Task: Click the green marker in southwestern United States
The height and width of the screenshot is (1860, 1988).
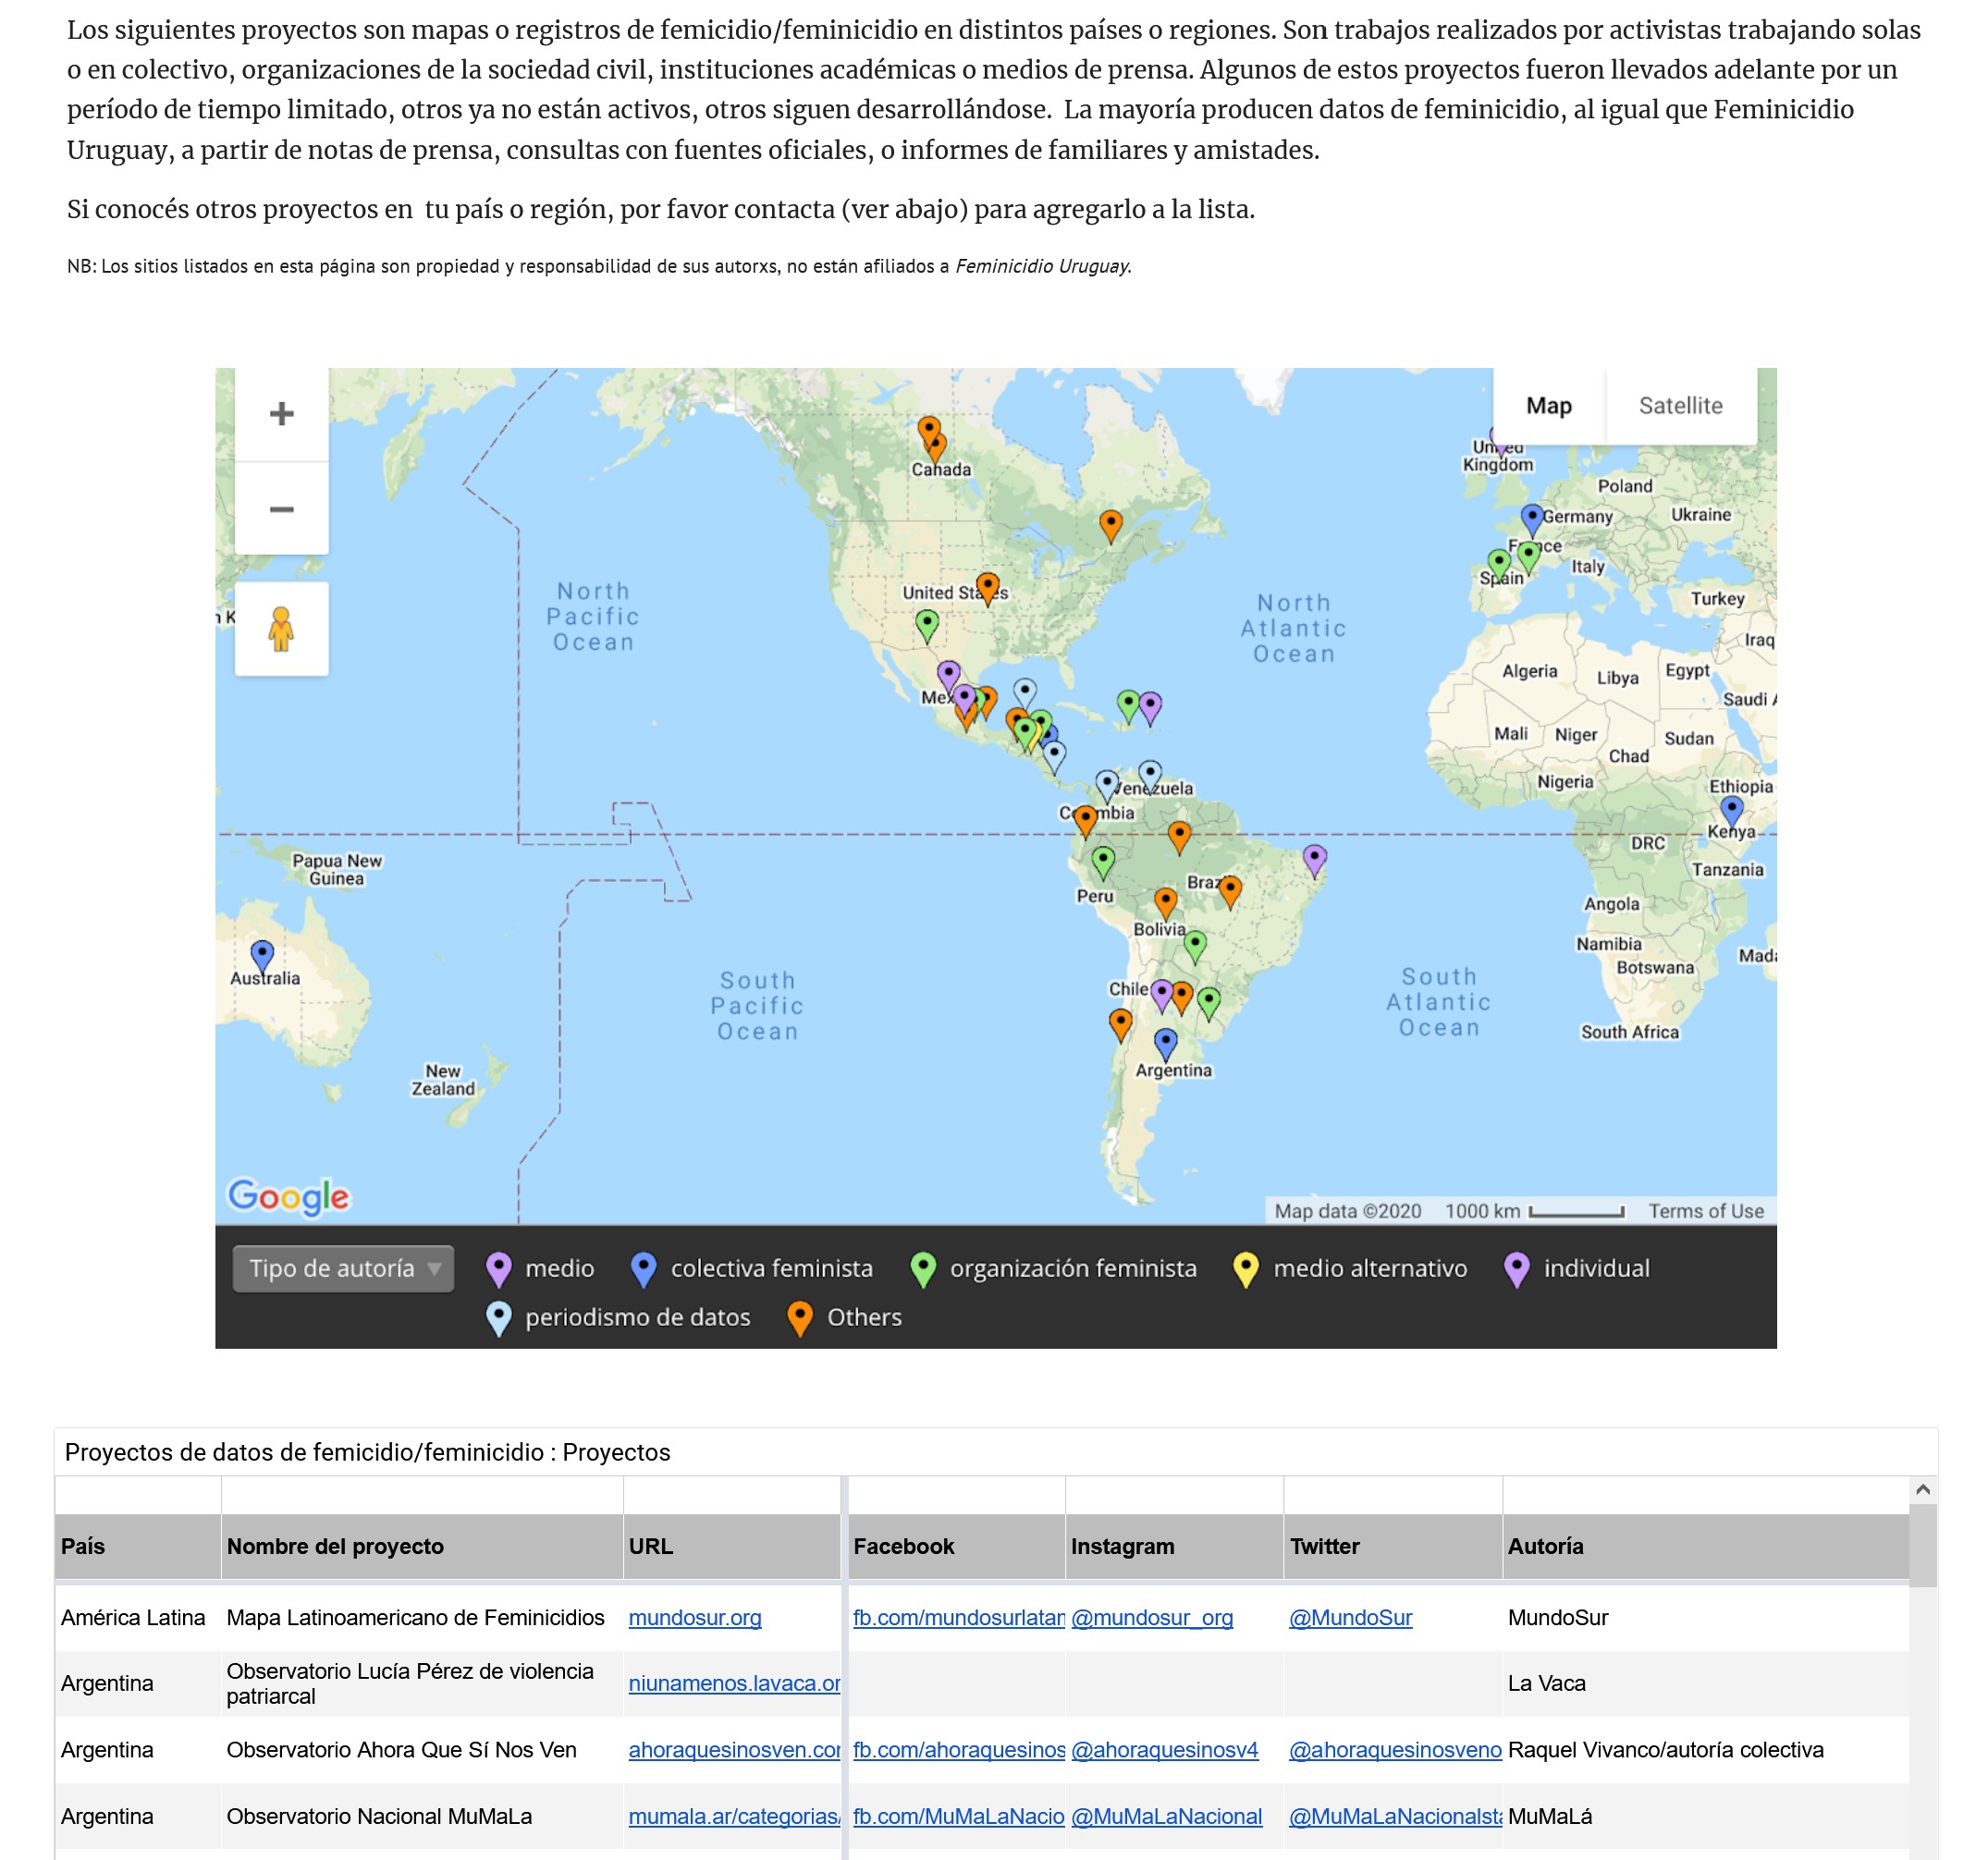Action: click(x=928, y=626)
